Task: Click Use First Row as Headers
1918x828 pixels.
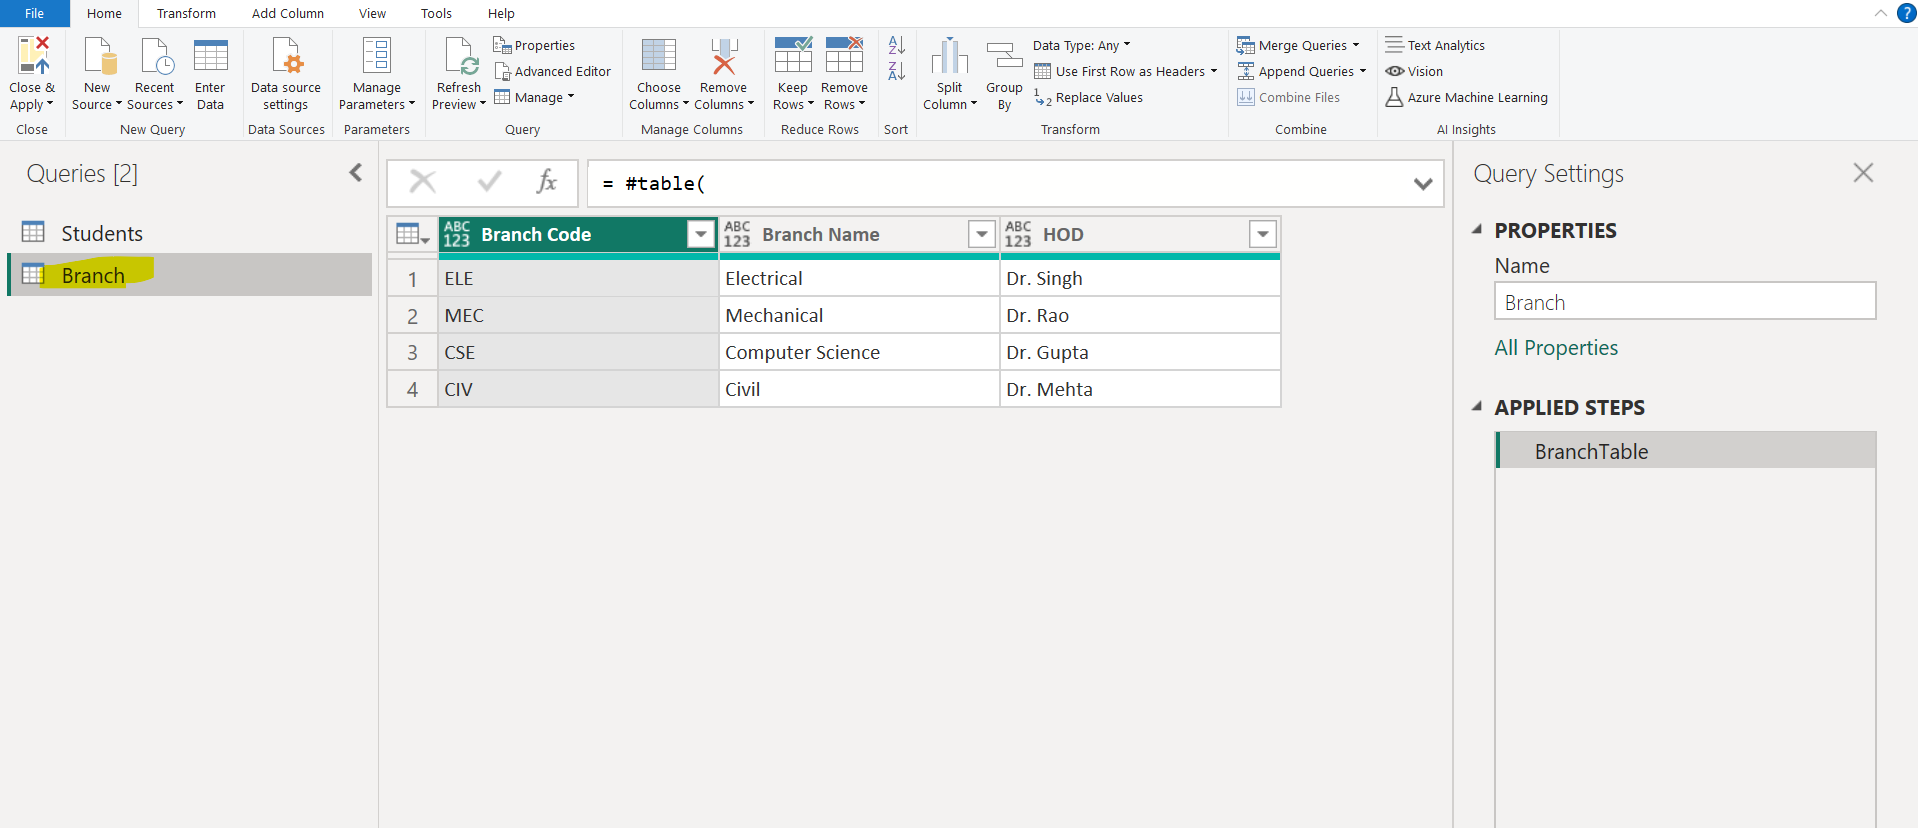Action: (1129, 71)
